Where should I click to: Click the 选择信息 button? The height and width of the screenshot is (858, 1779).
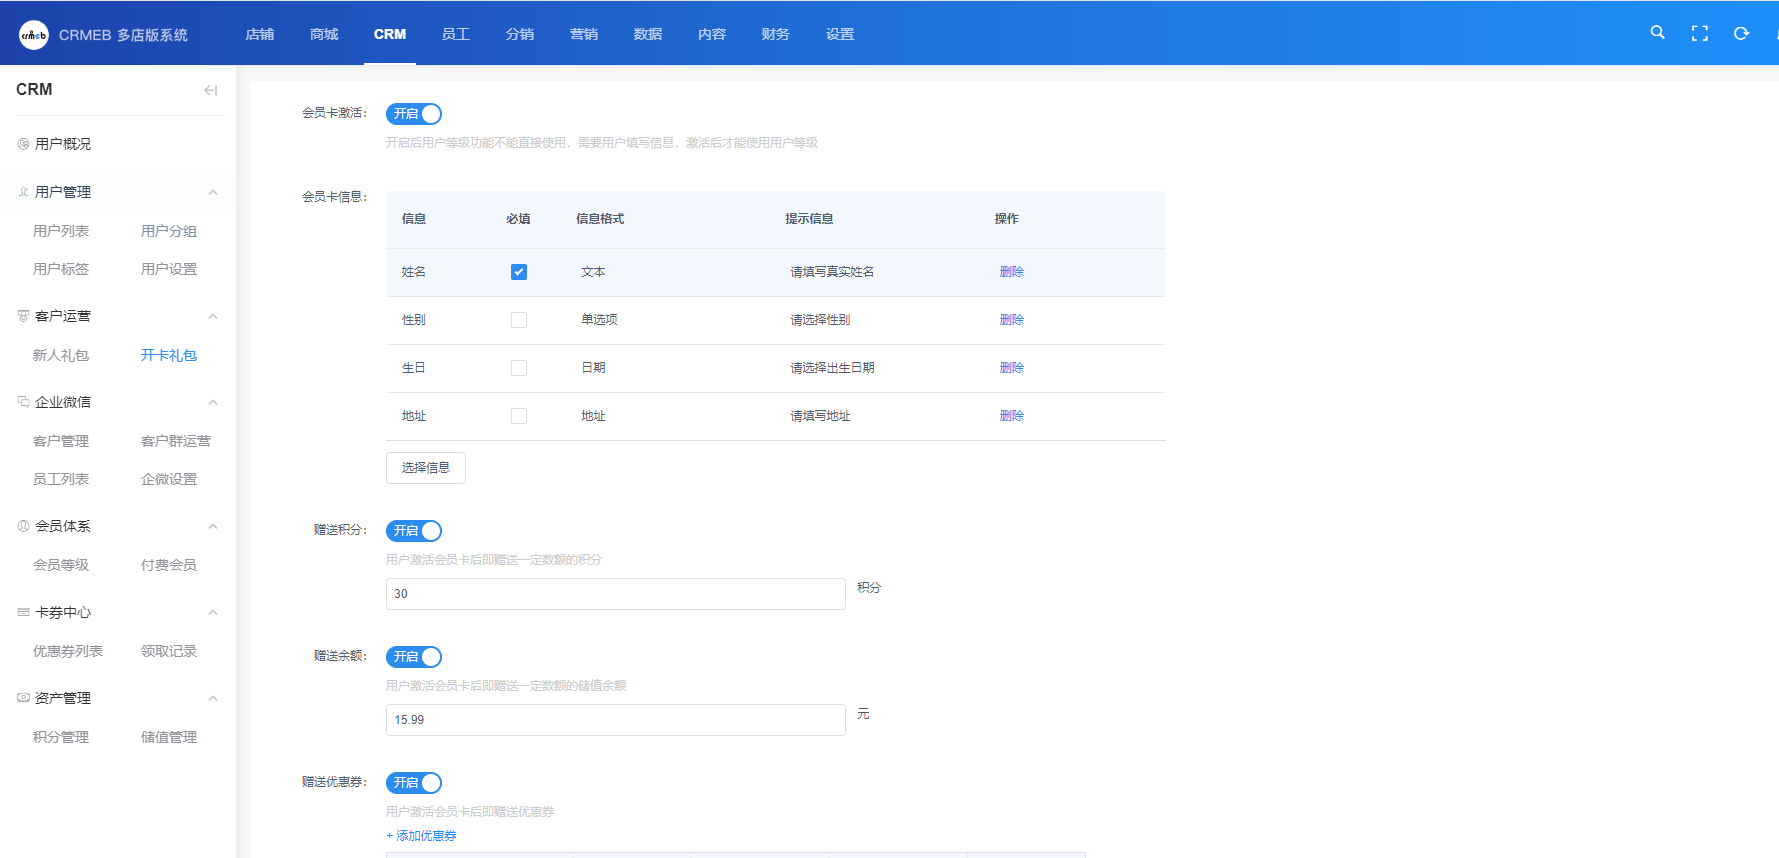pyautogui.click(x=426, y=468)
